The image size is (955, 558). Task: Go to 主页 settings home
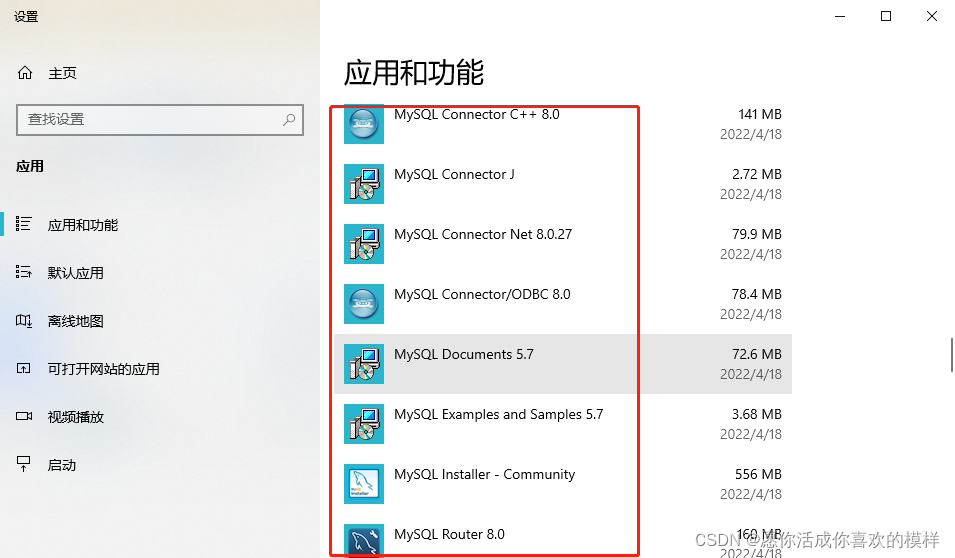pos(62,73)
